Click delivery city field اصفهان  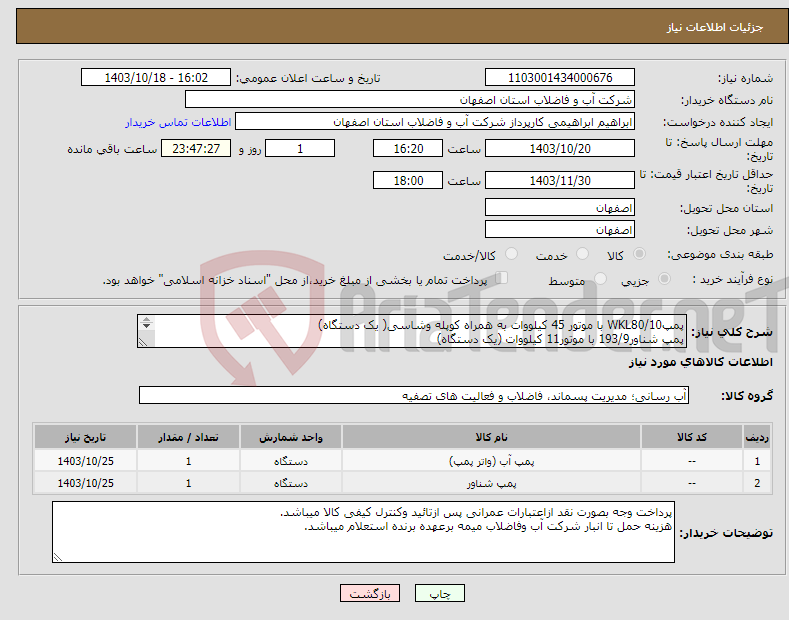(560, 229)
